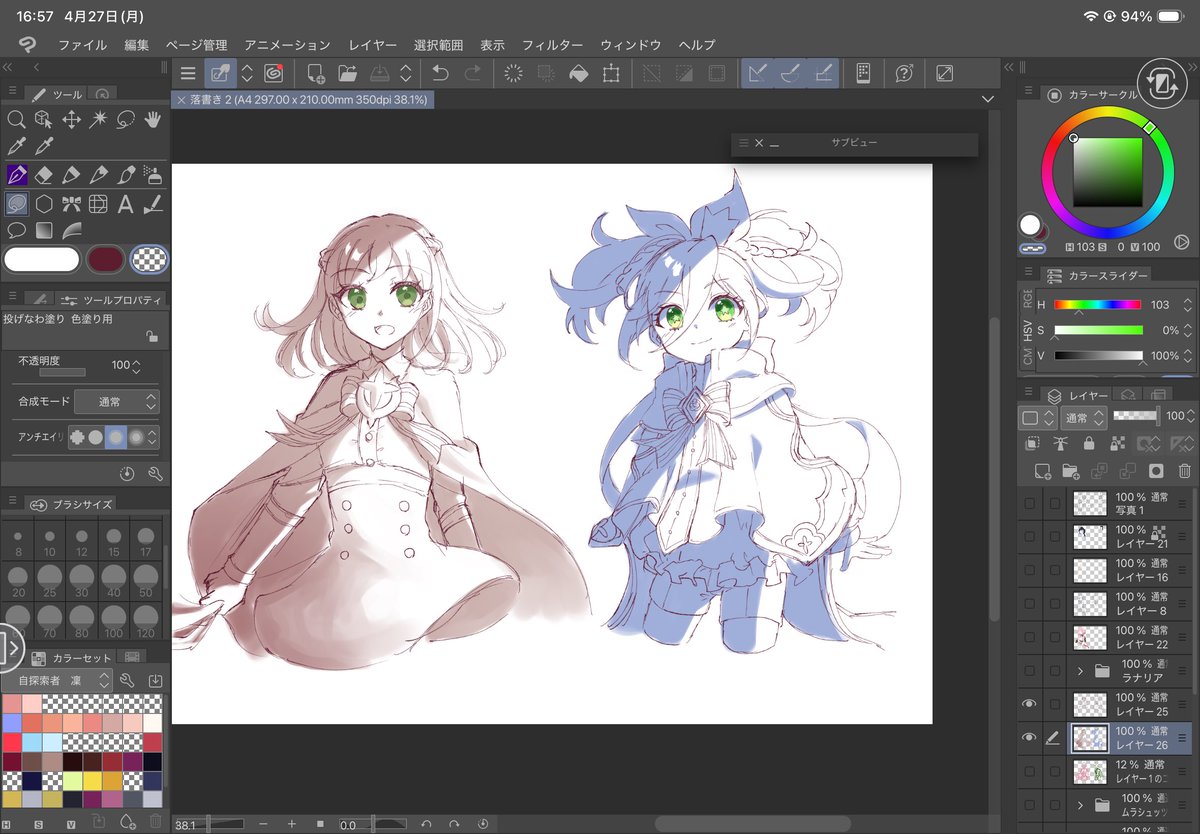
Task: Select the Zoom tool
Action: [17, 120]
